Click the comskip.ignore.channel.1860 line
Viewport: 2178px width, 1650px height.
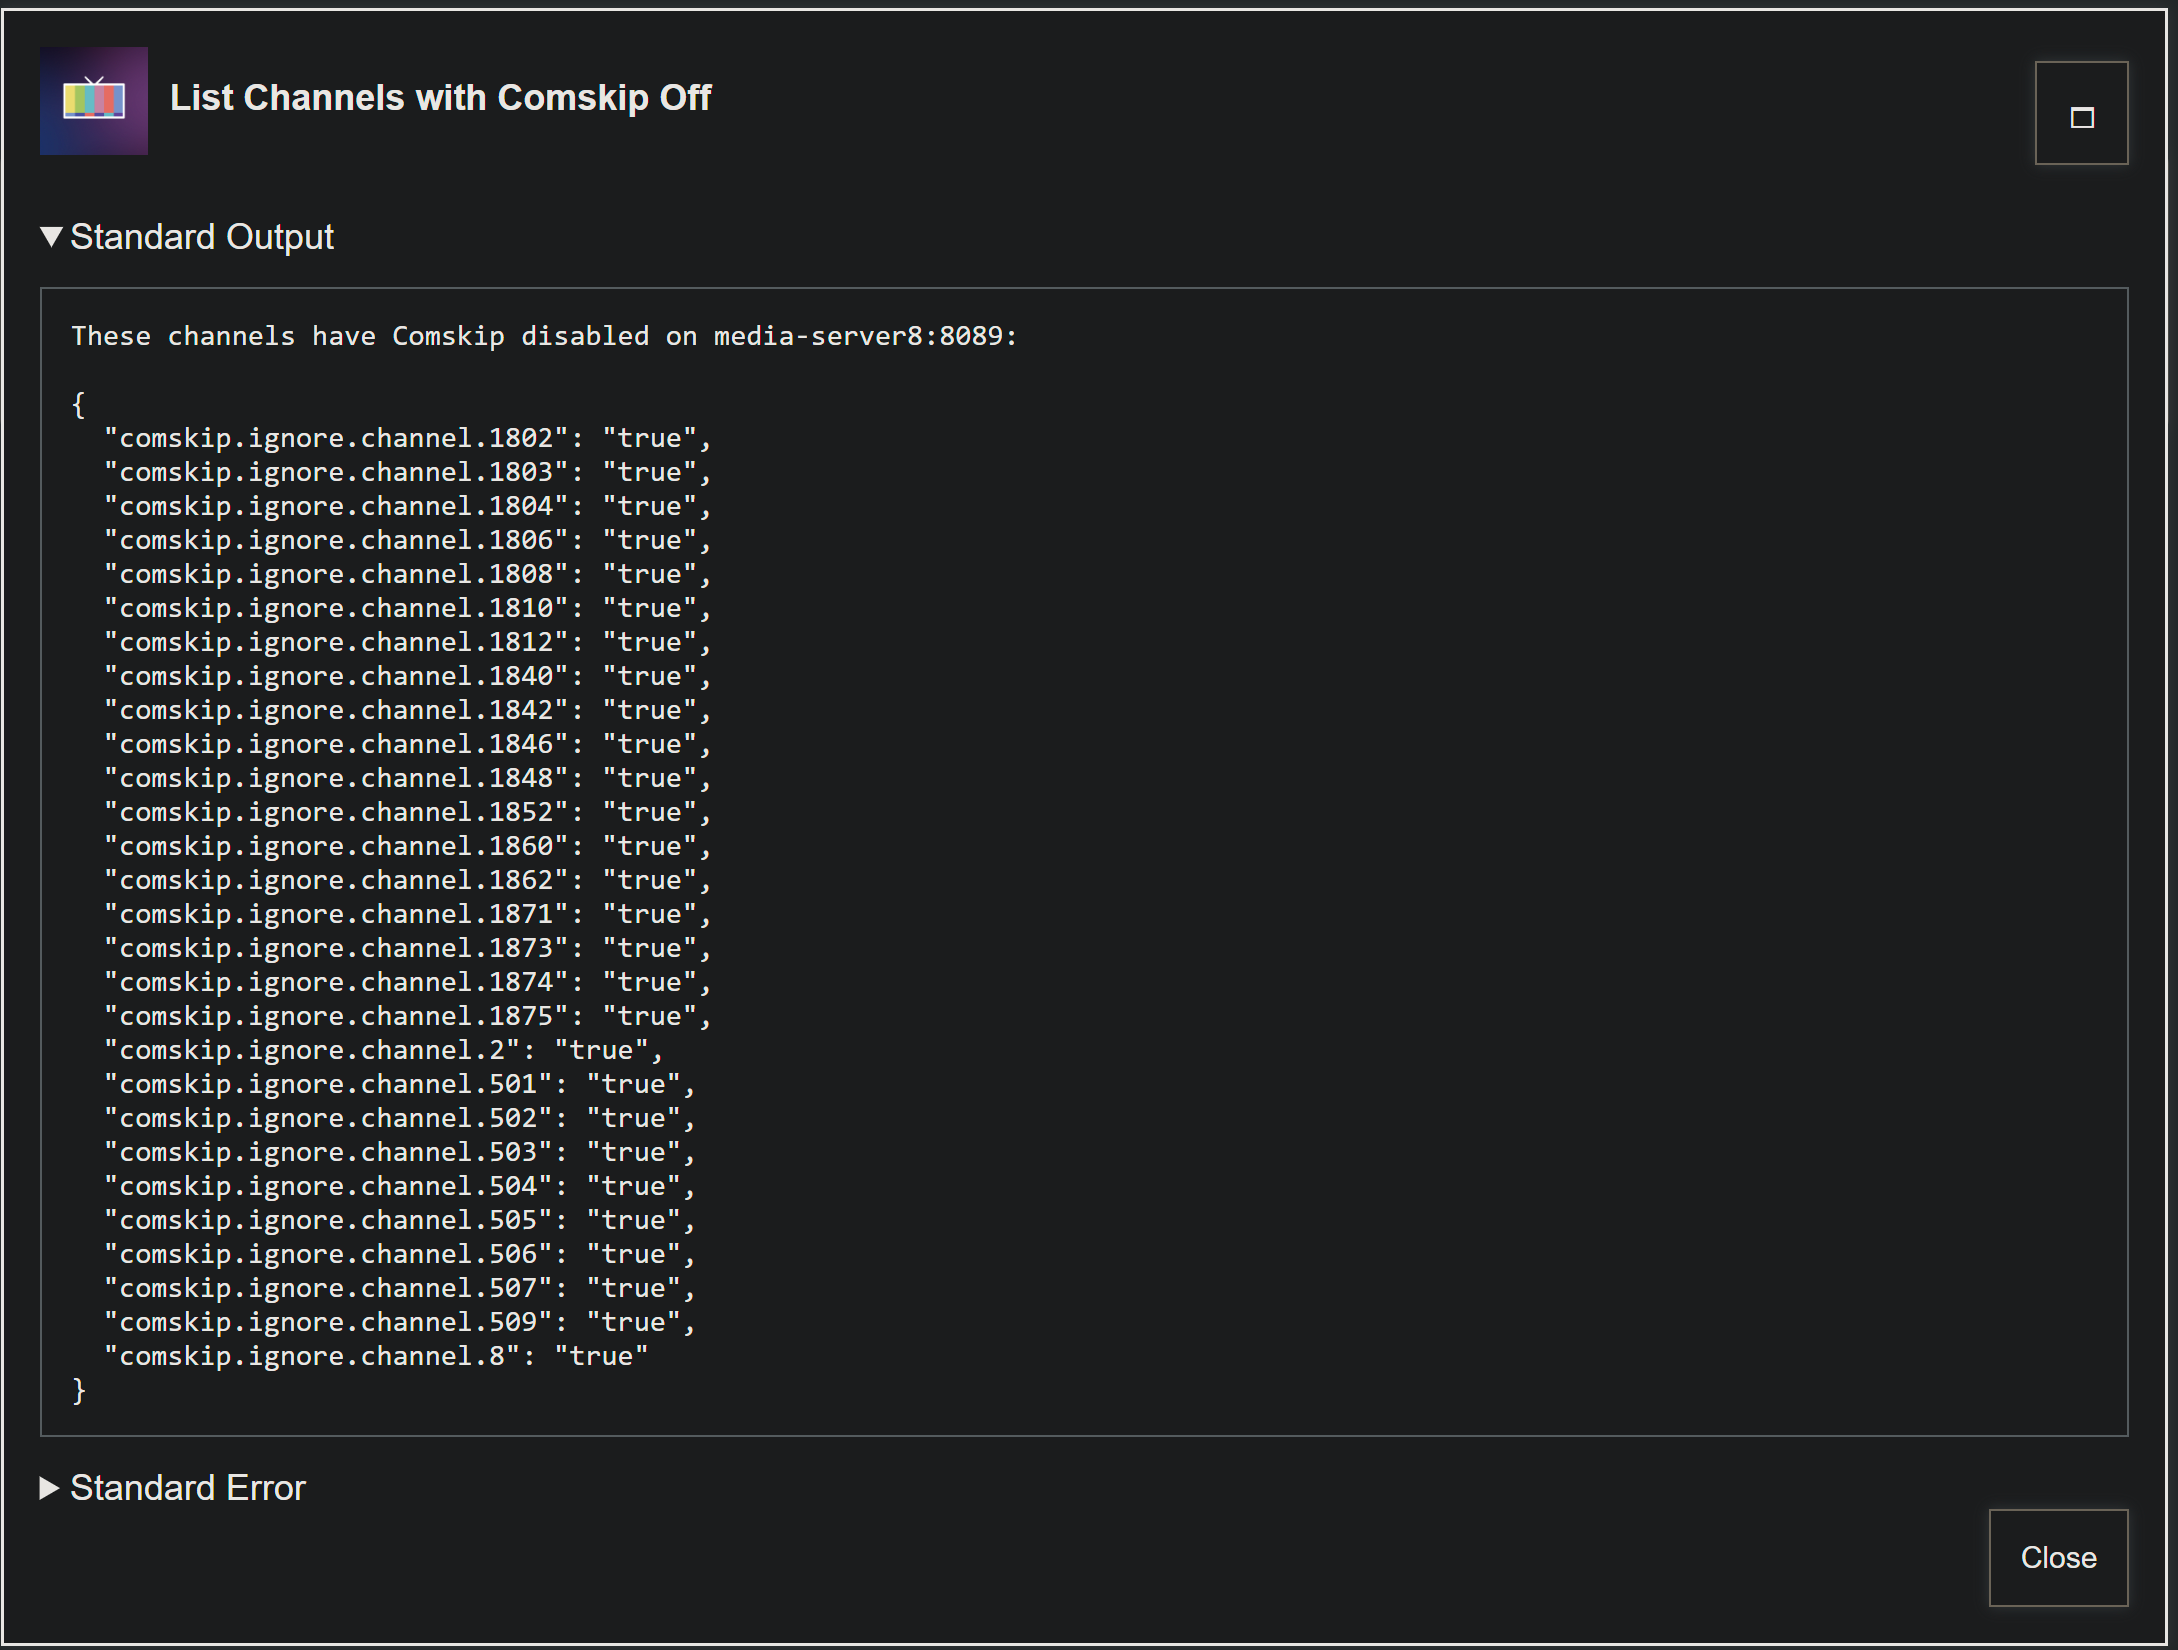click(407, 846)
